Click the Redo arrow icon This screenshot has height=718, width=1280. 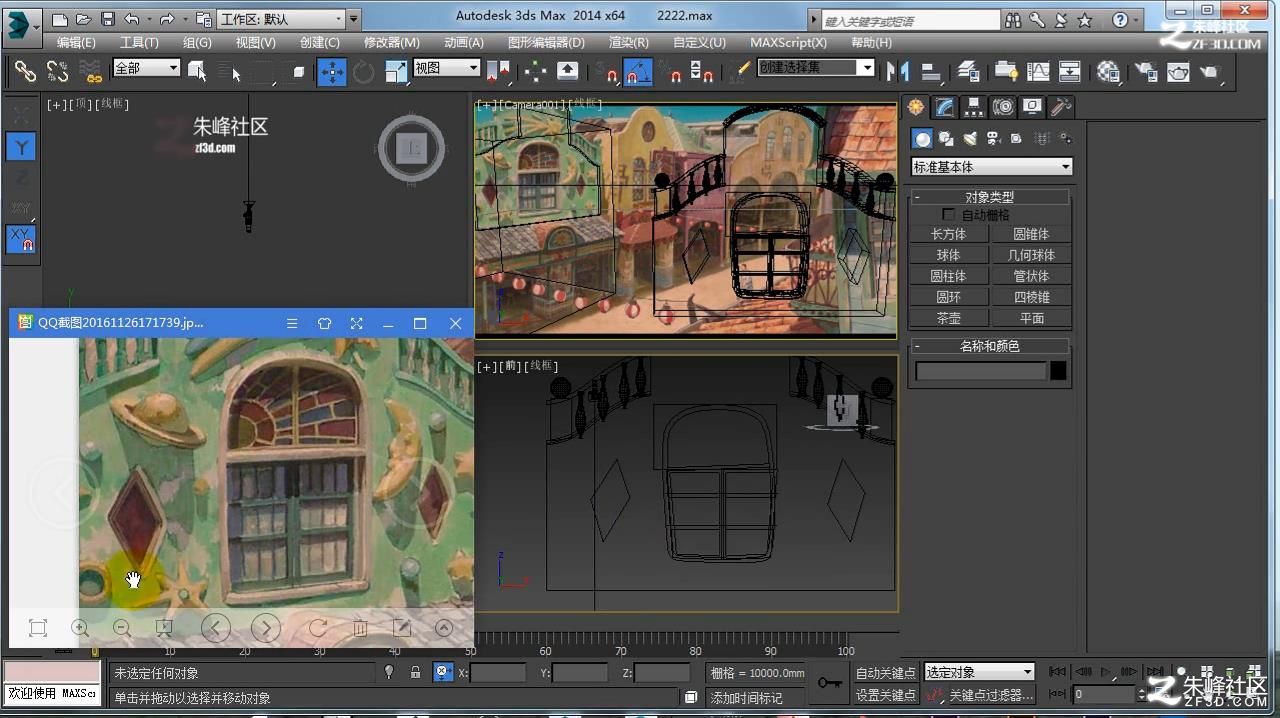(x=167, y=19)
